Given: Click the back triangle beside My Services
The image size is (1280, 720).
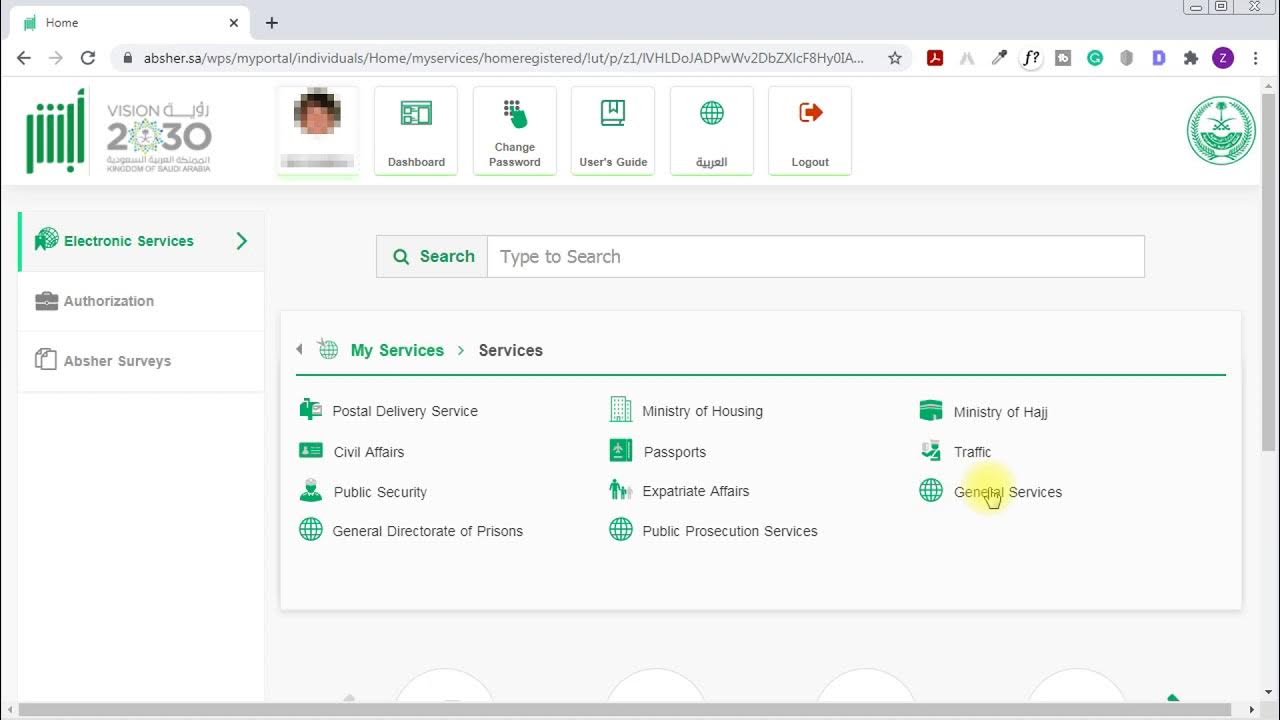Looking at the screenshot, I should point(299,349).
